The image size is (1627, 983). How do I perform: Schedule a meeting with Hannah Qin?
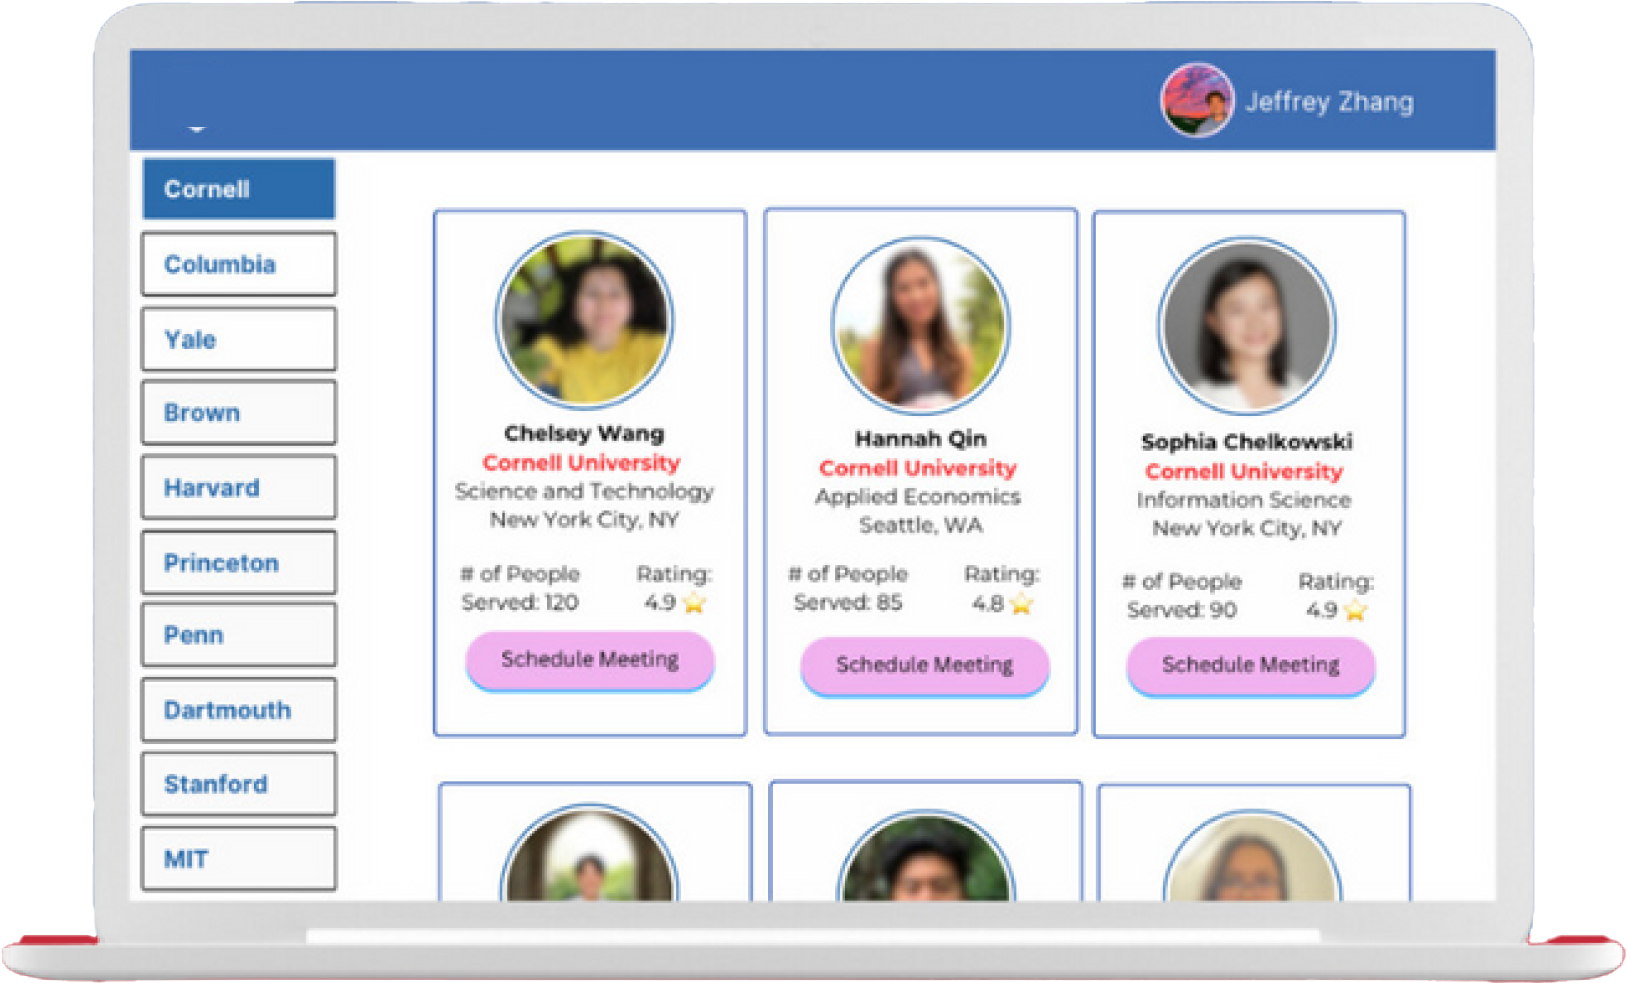click(x=924, y=665)
